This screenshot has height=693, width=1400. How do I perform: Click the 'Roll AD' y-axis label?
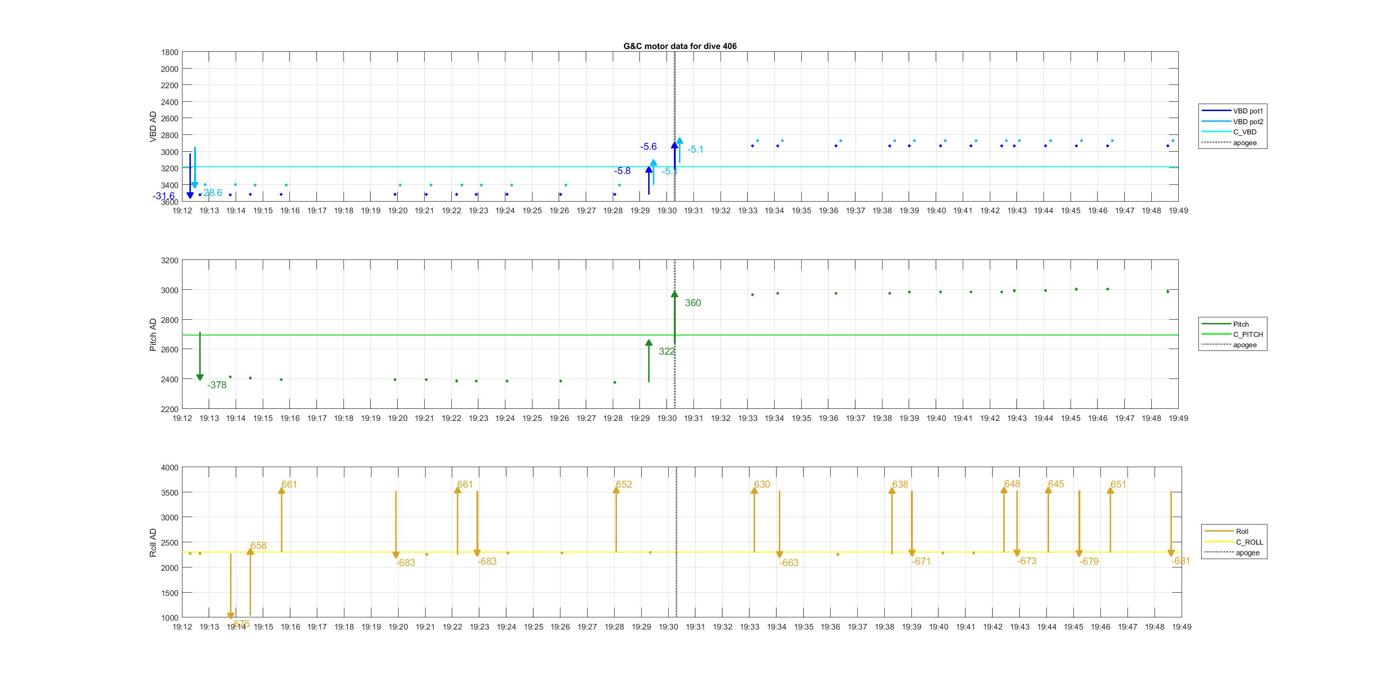coord(153,542)
